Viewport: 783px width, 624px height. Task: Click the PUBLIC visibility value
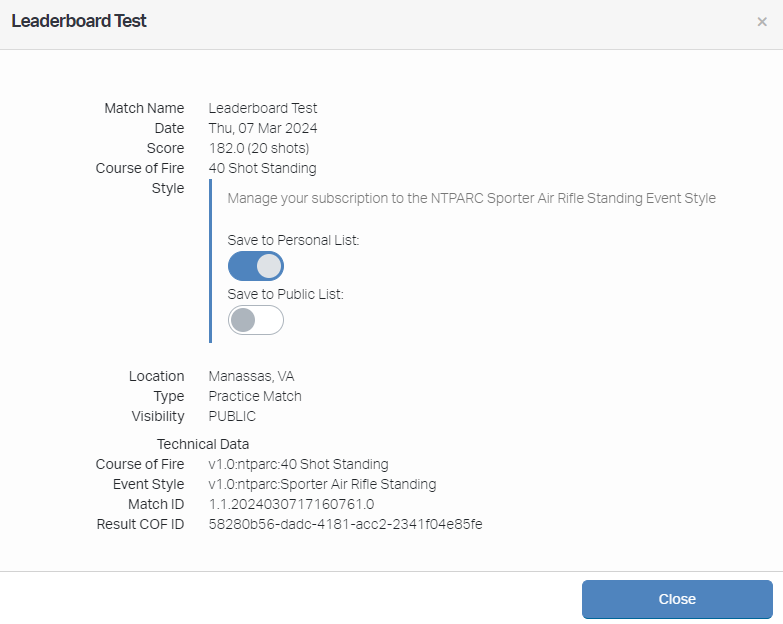tap(232, 416)
